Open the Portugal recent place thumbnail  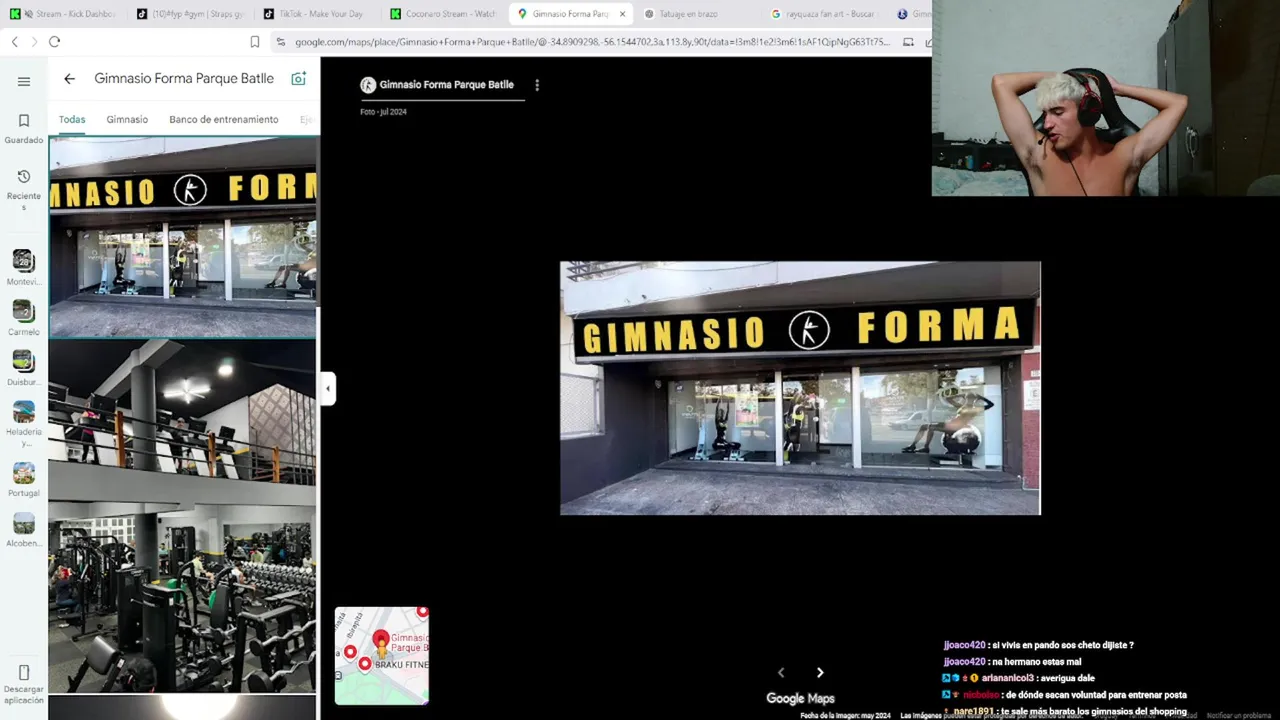click(23, 472)
